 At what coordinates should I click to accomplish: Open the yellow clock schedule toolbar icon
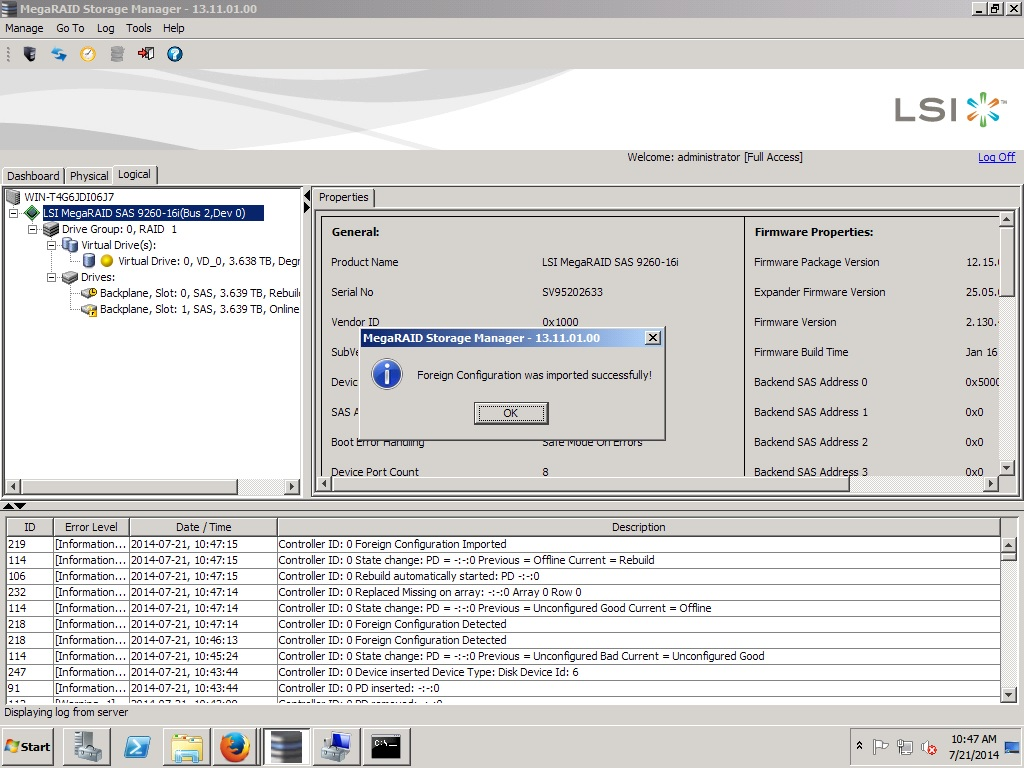click(88, 54)
